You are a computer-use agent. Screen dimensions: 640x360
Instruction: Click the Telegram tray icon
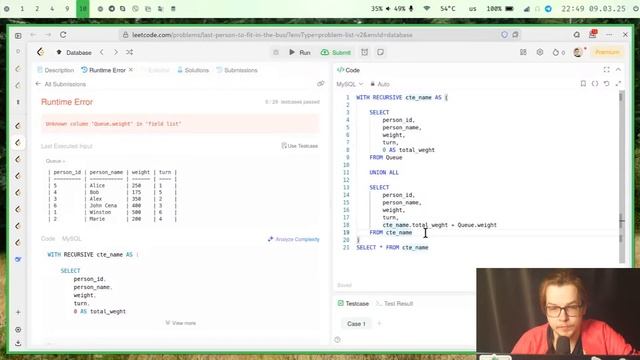[x=548, y=9]
